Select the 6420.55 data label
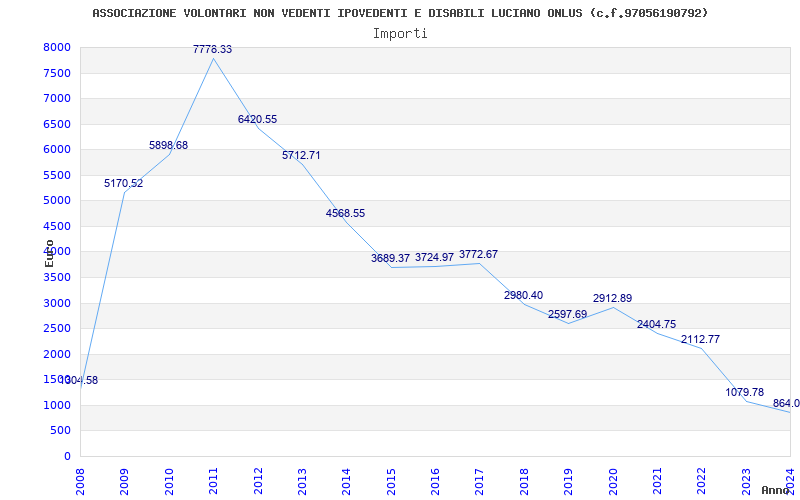Viewport: 800px width, 500px height. coord(257,119)
